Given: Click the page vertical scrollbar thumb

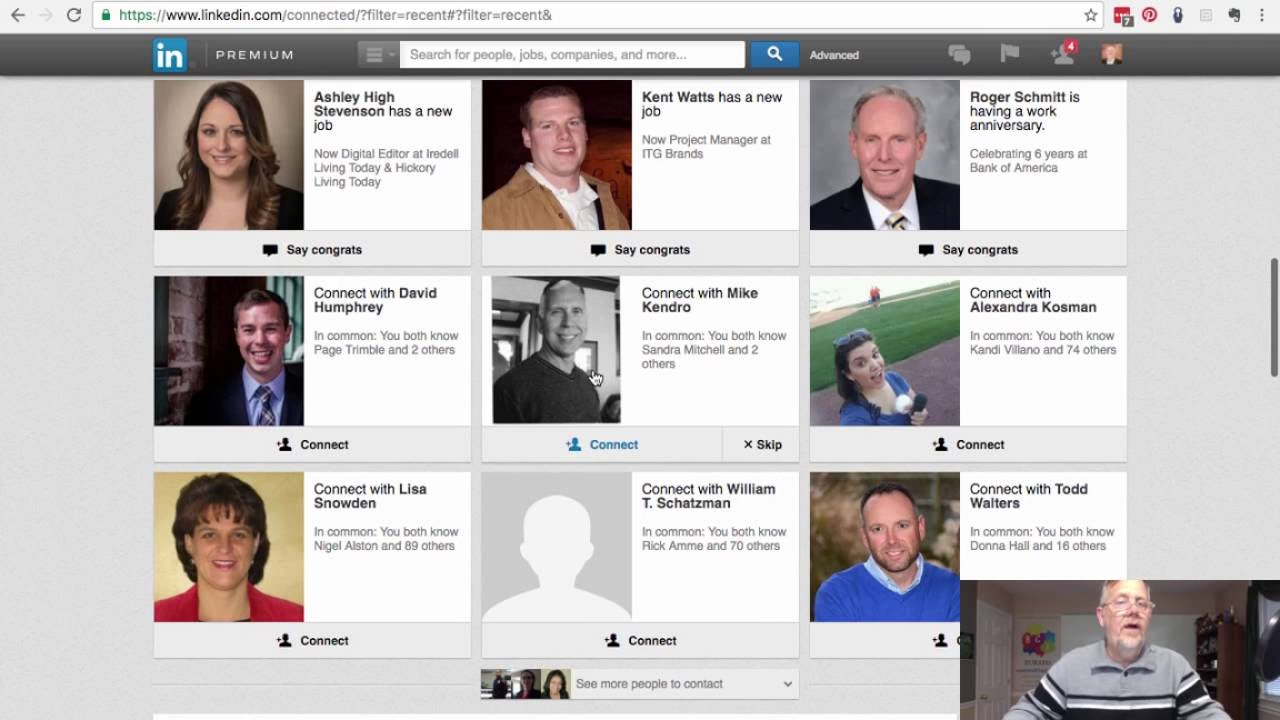Looking at the screenshot, I should (1274, 317).
